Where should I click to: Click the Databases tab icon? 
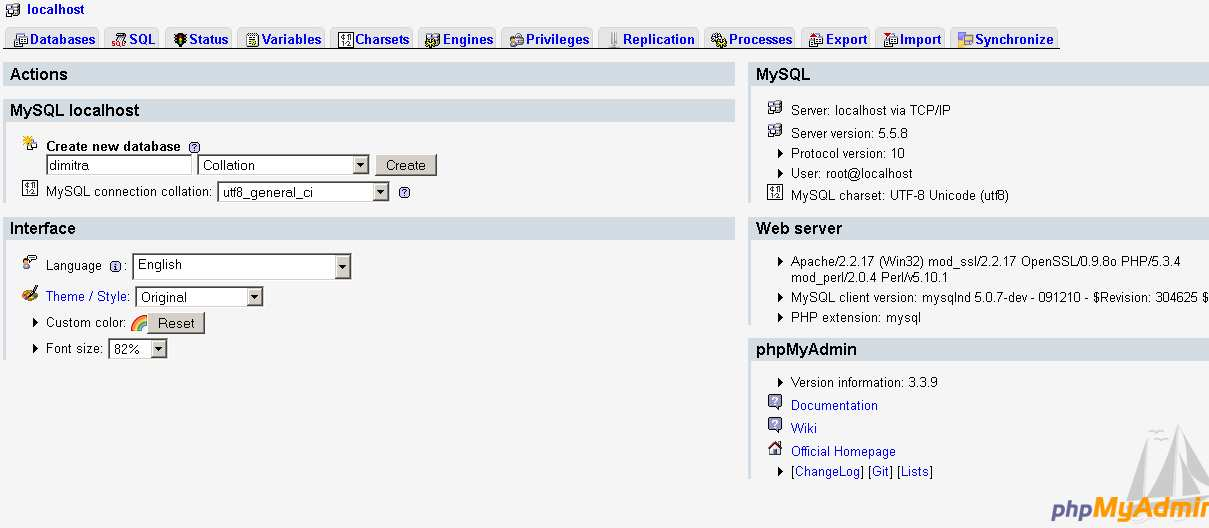click(20, 40)
